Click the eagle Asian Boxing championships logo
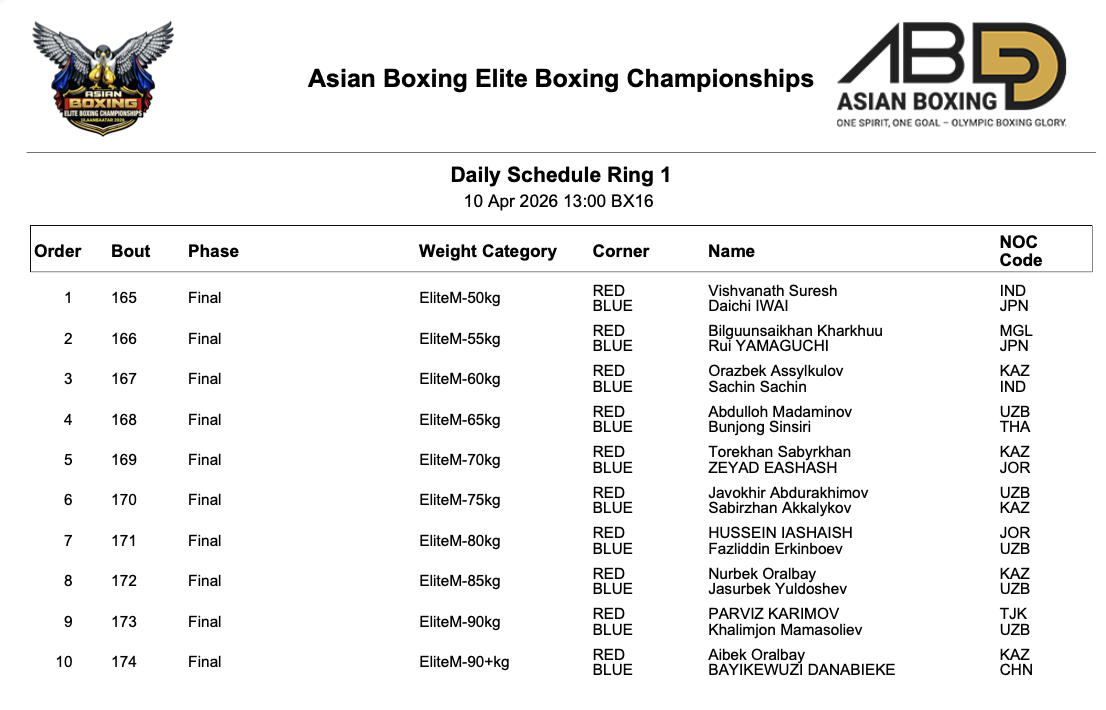The image size is (1106, 710). pos(103,78)
